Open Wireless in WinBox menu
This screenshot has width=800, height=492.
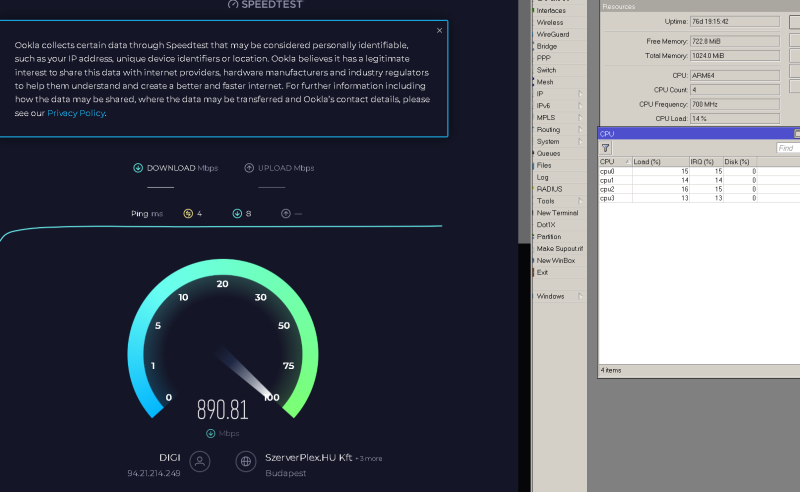549,22
